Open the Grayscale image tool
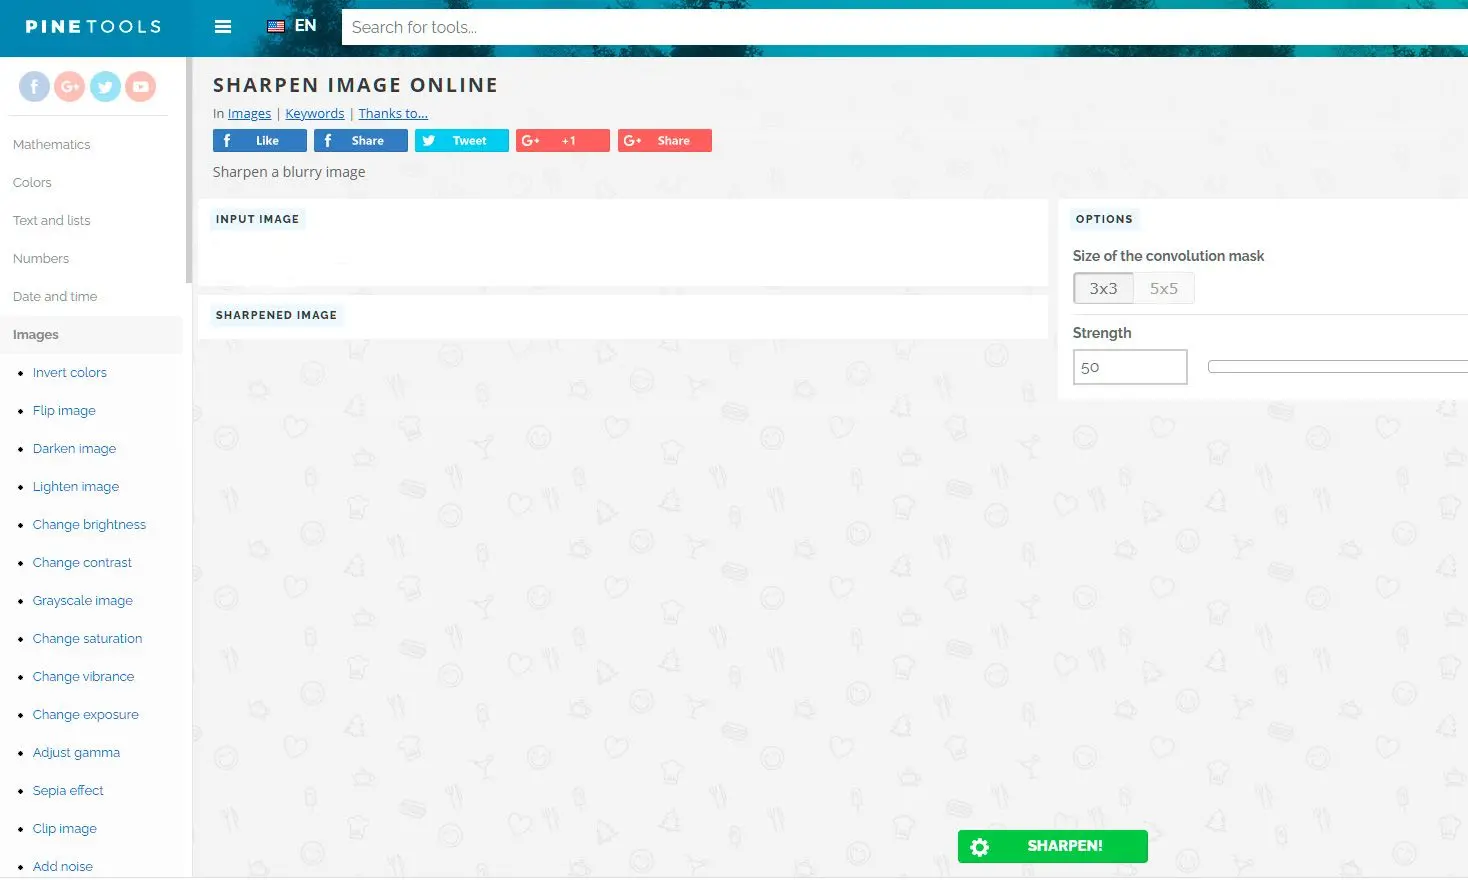This screenshot has height=880, width=1468. (x=82, y=601)
